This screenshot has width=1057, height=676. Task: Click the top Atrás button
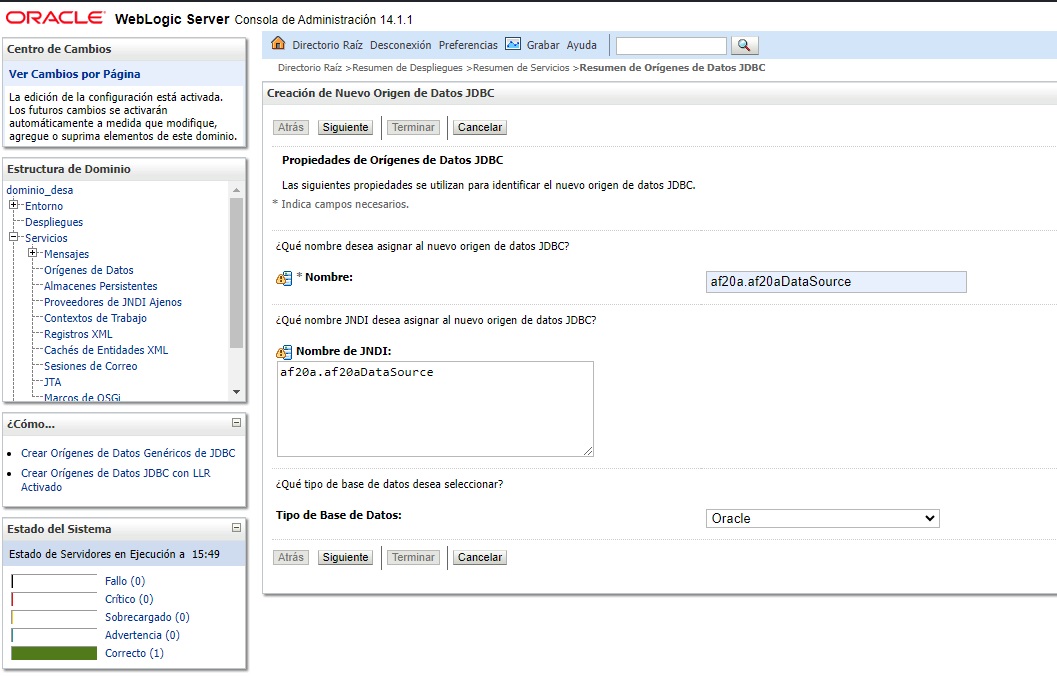291,127
